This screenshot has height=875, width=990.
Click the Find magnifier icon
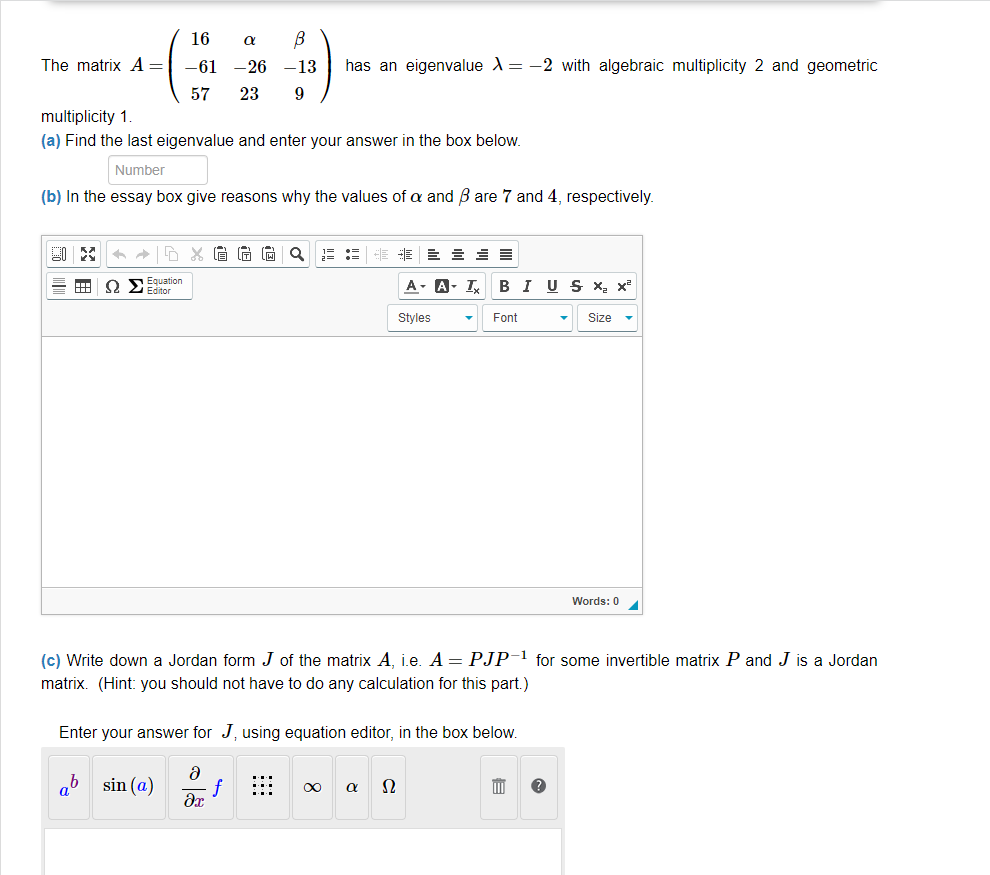pos(296,253)
